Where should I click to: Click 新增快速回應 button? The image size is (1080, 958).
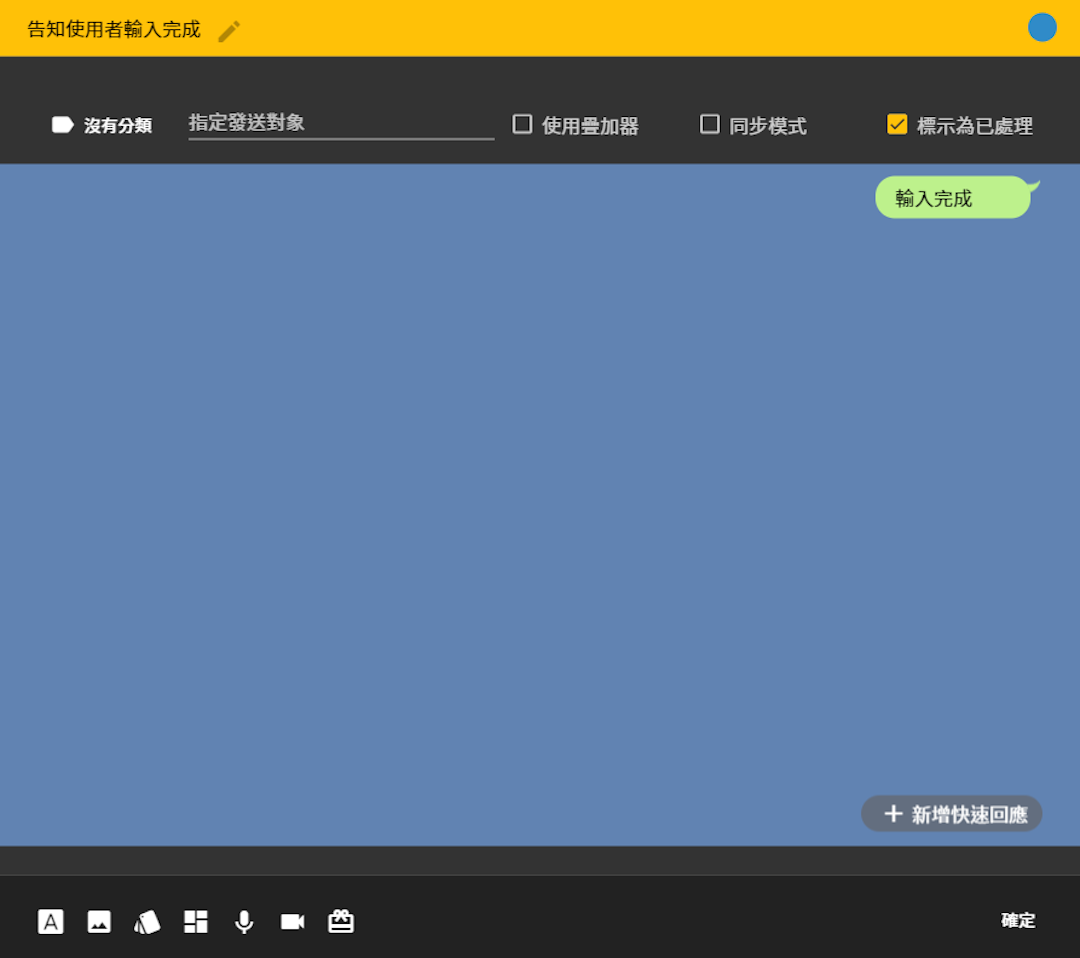(951, 813)
